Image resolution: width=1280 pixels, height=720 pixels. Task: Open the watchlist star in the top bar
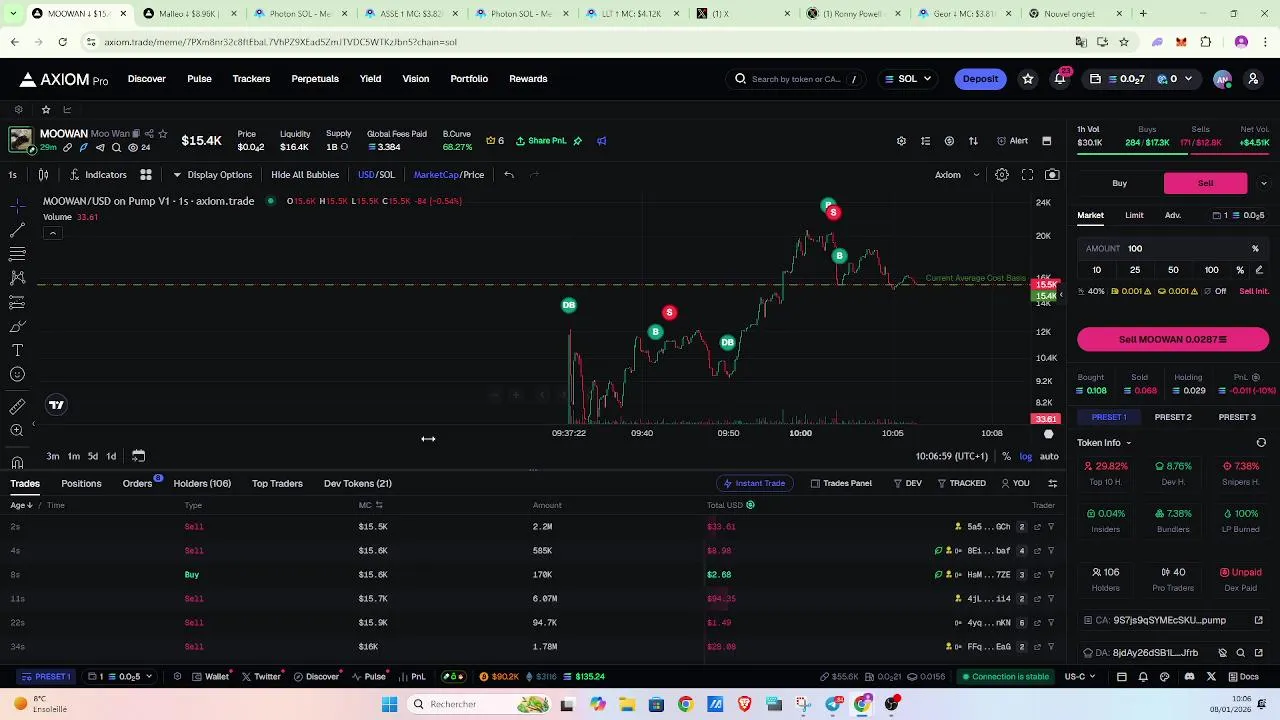[1028, 79]
